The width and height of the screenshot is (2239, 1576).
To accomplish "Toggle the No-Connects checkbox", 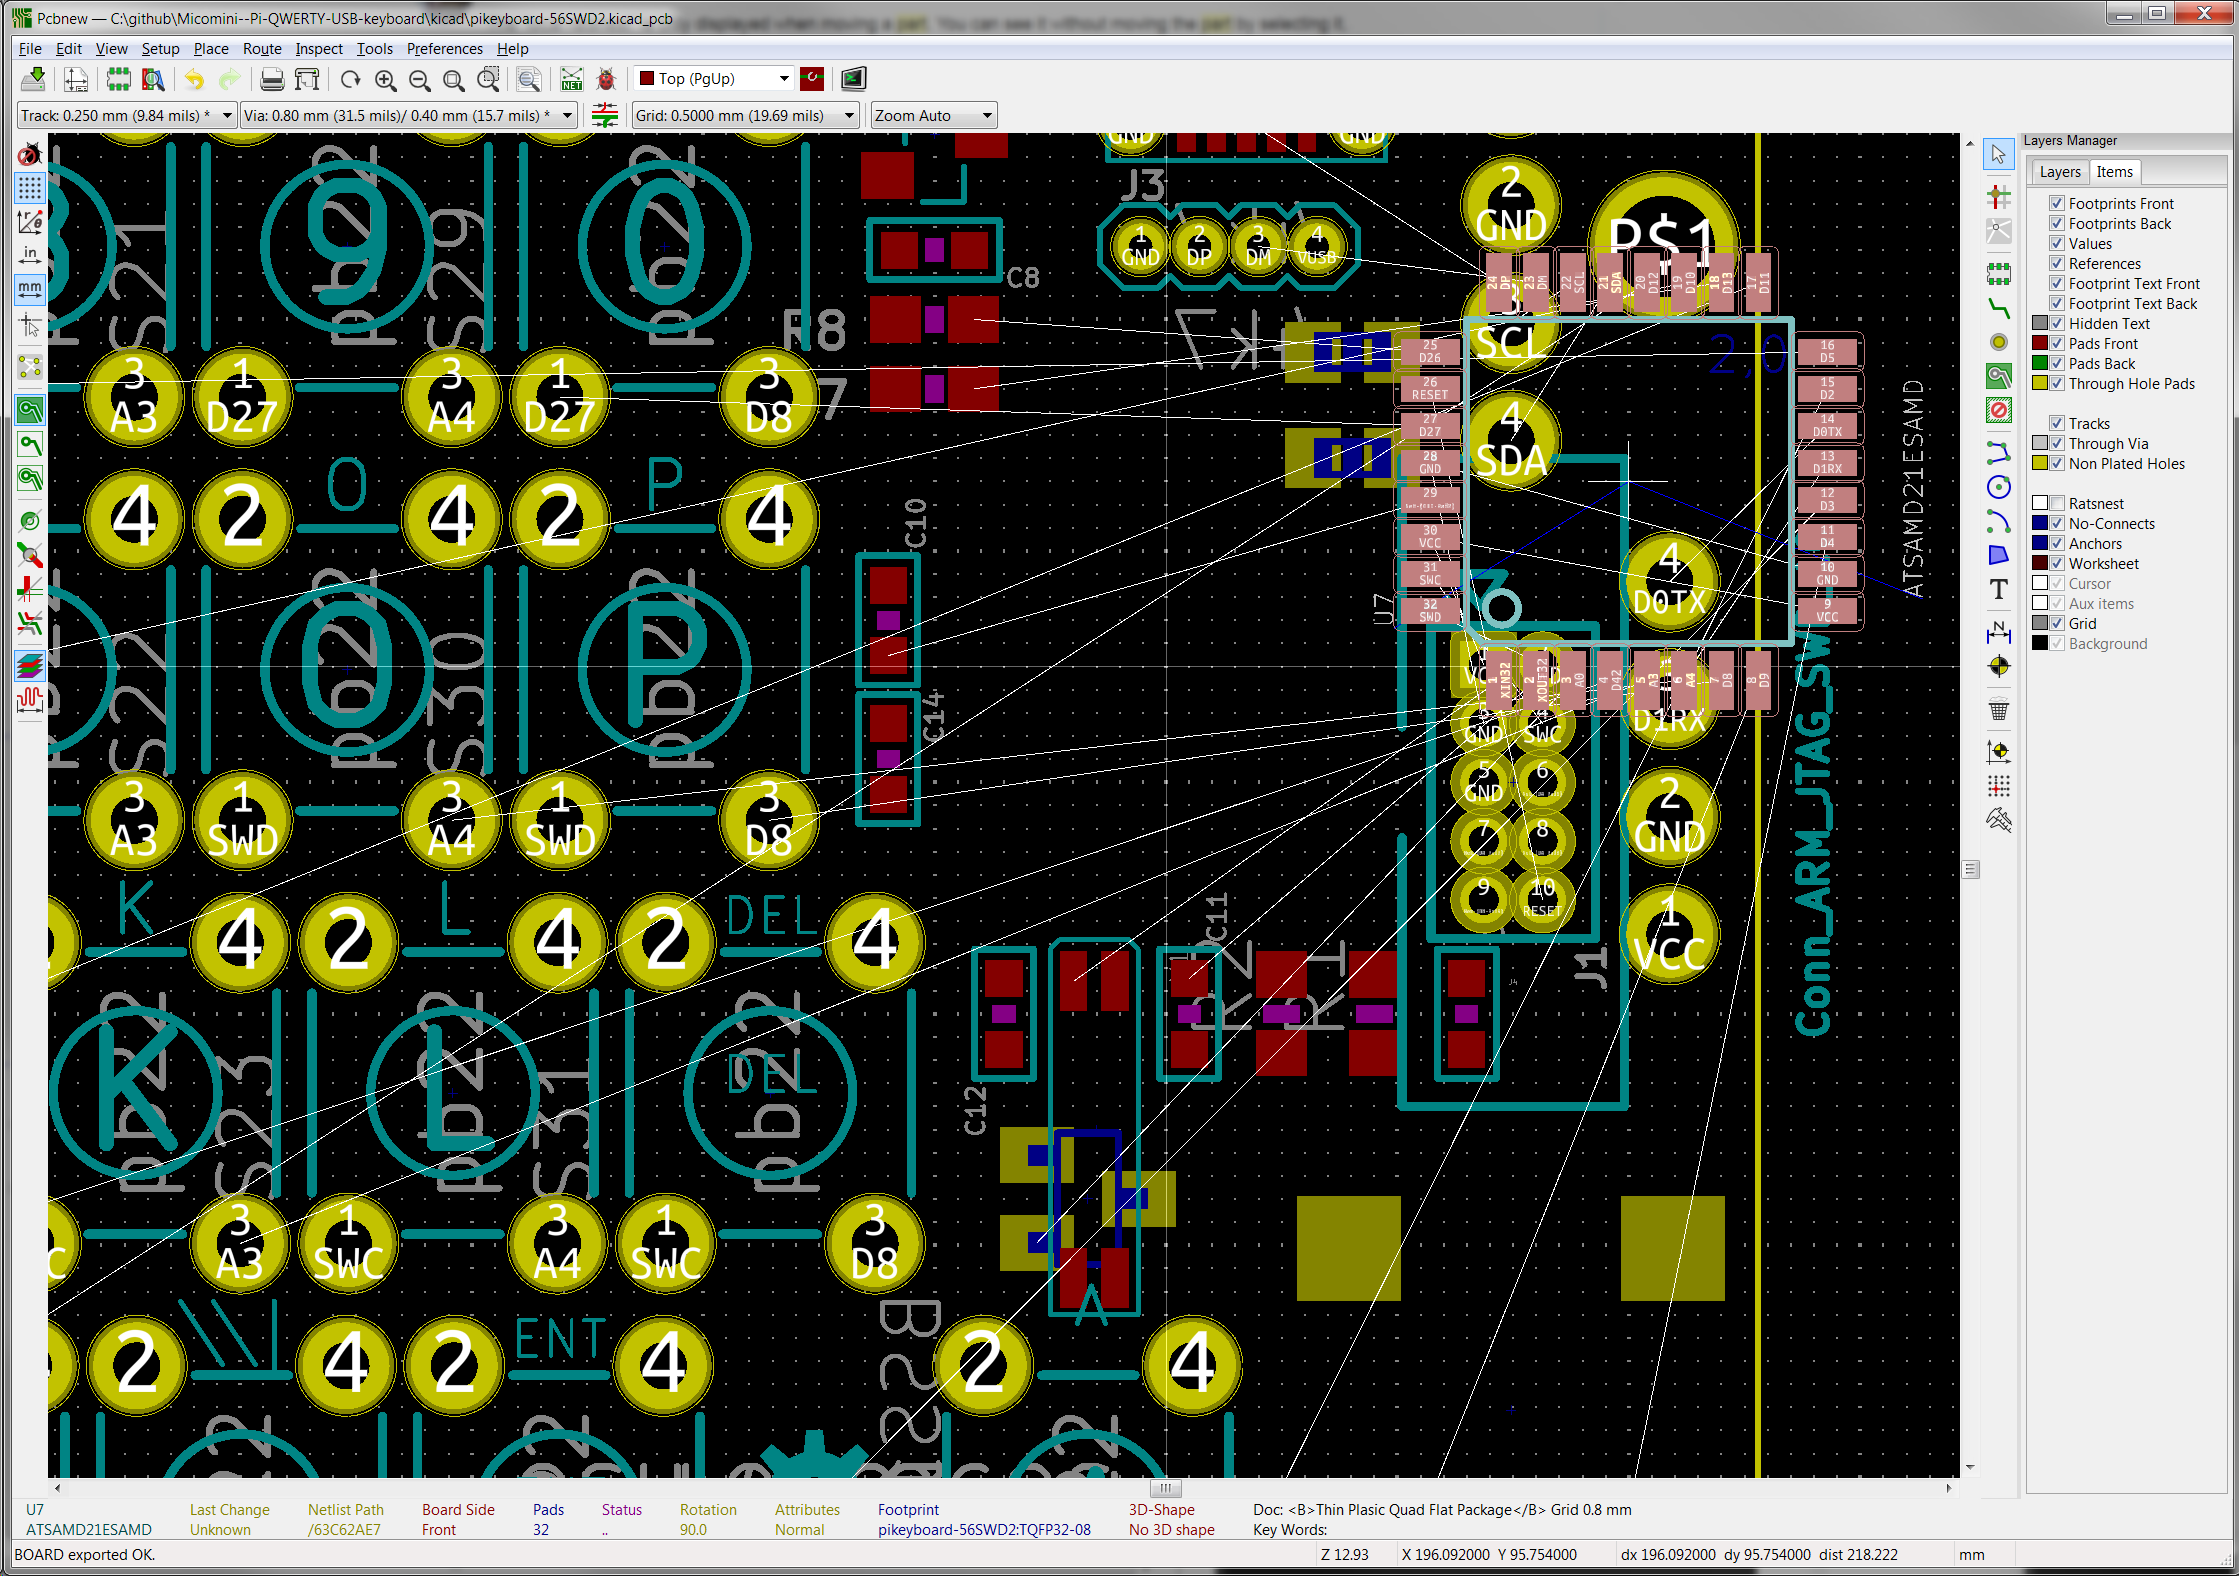I will [x=2057, y=523].
